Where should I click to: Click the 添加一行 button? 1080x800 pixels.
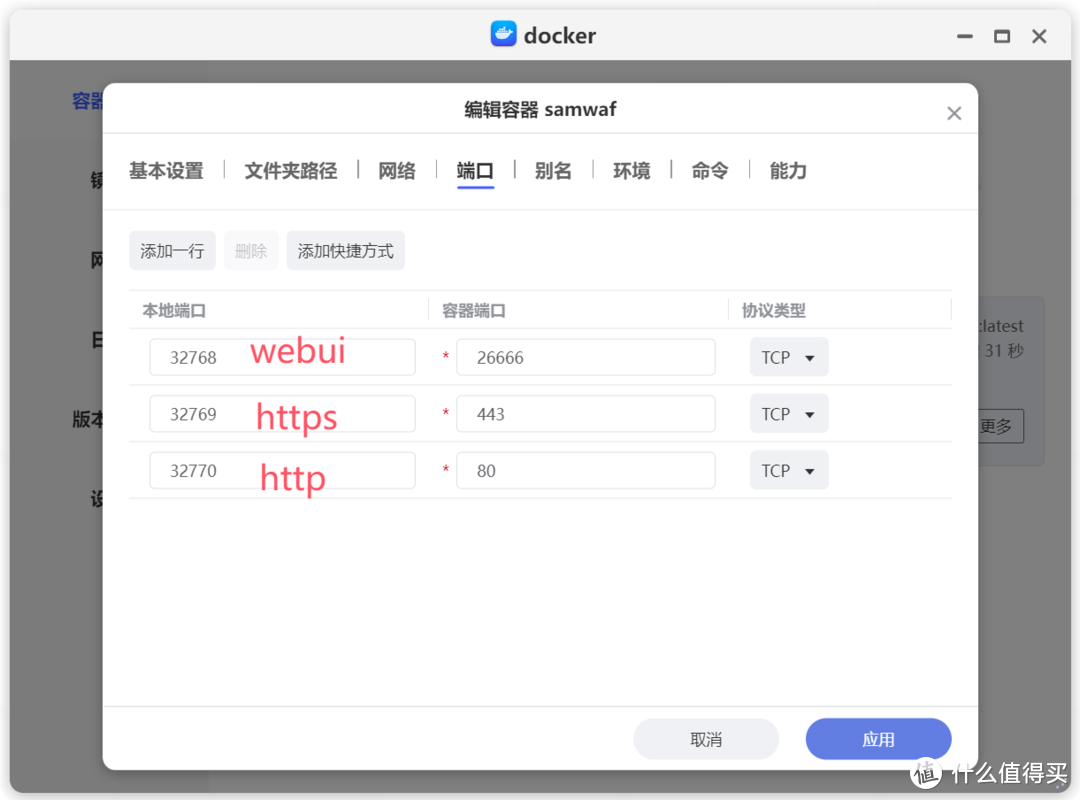tap(172, 251)
